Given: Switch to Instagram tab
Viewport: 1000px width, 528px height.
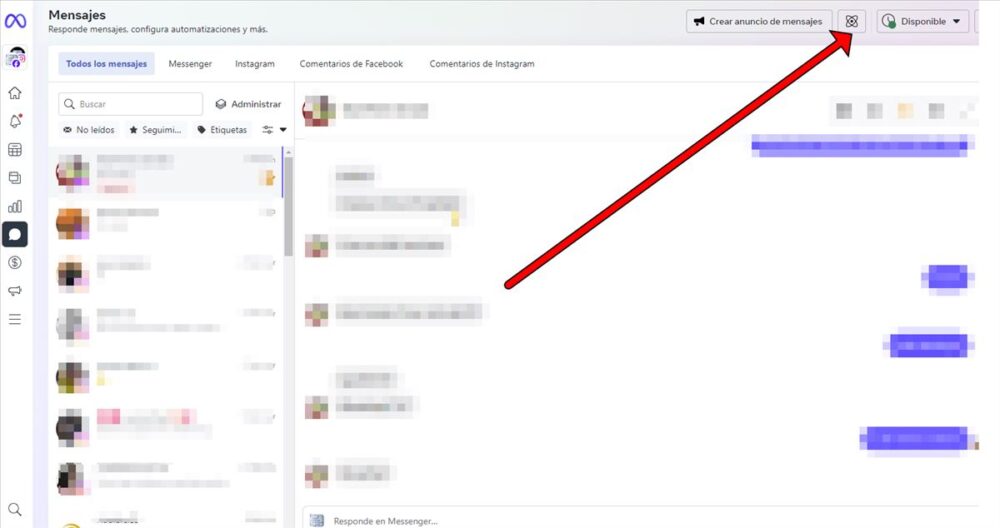Looking at the screenshot, I should point(254,64).
